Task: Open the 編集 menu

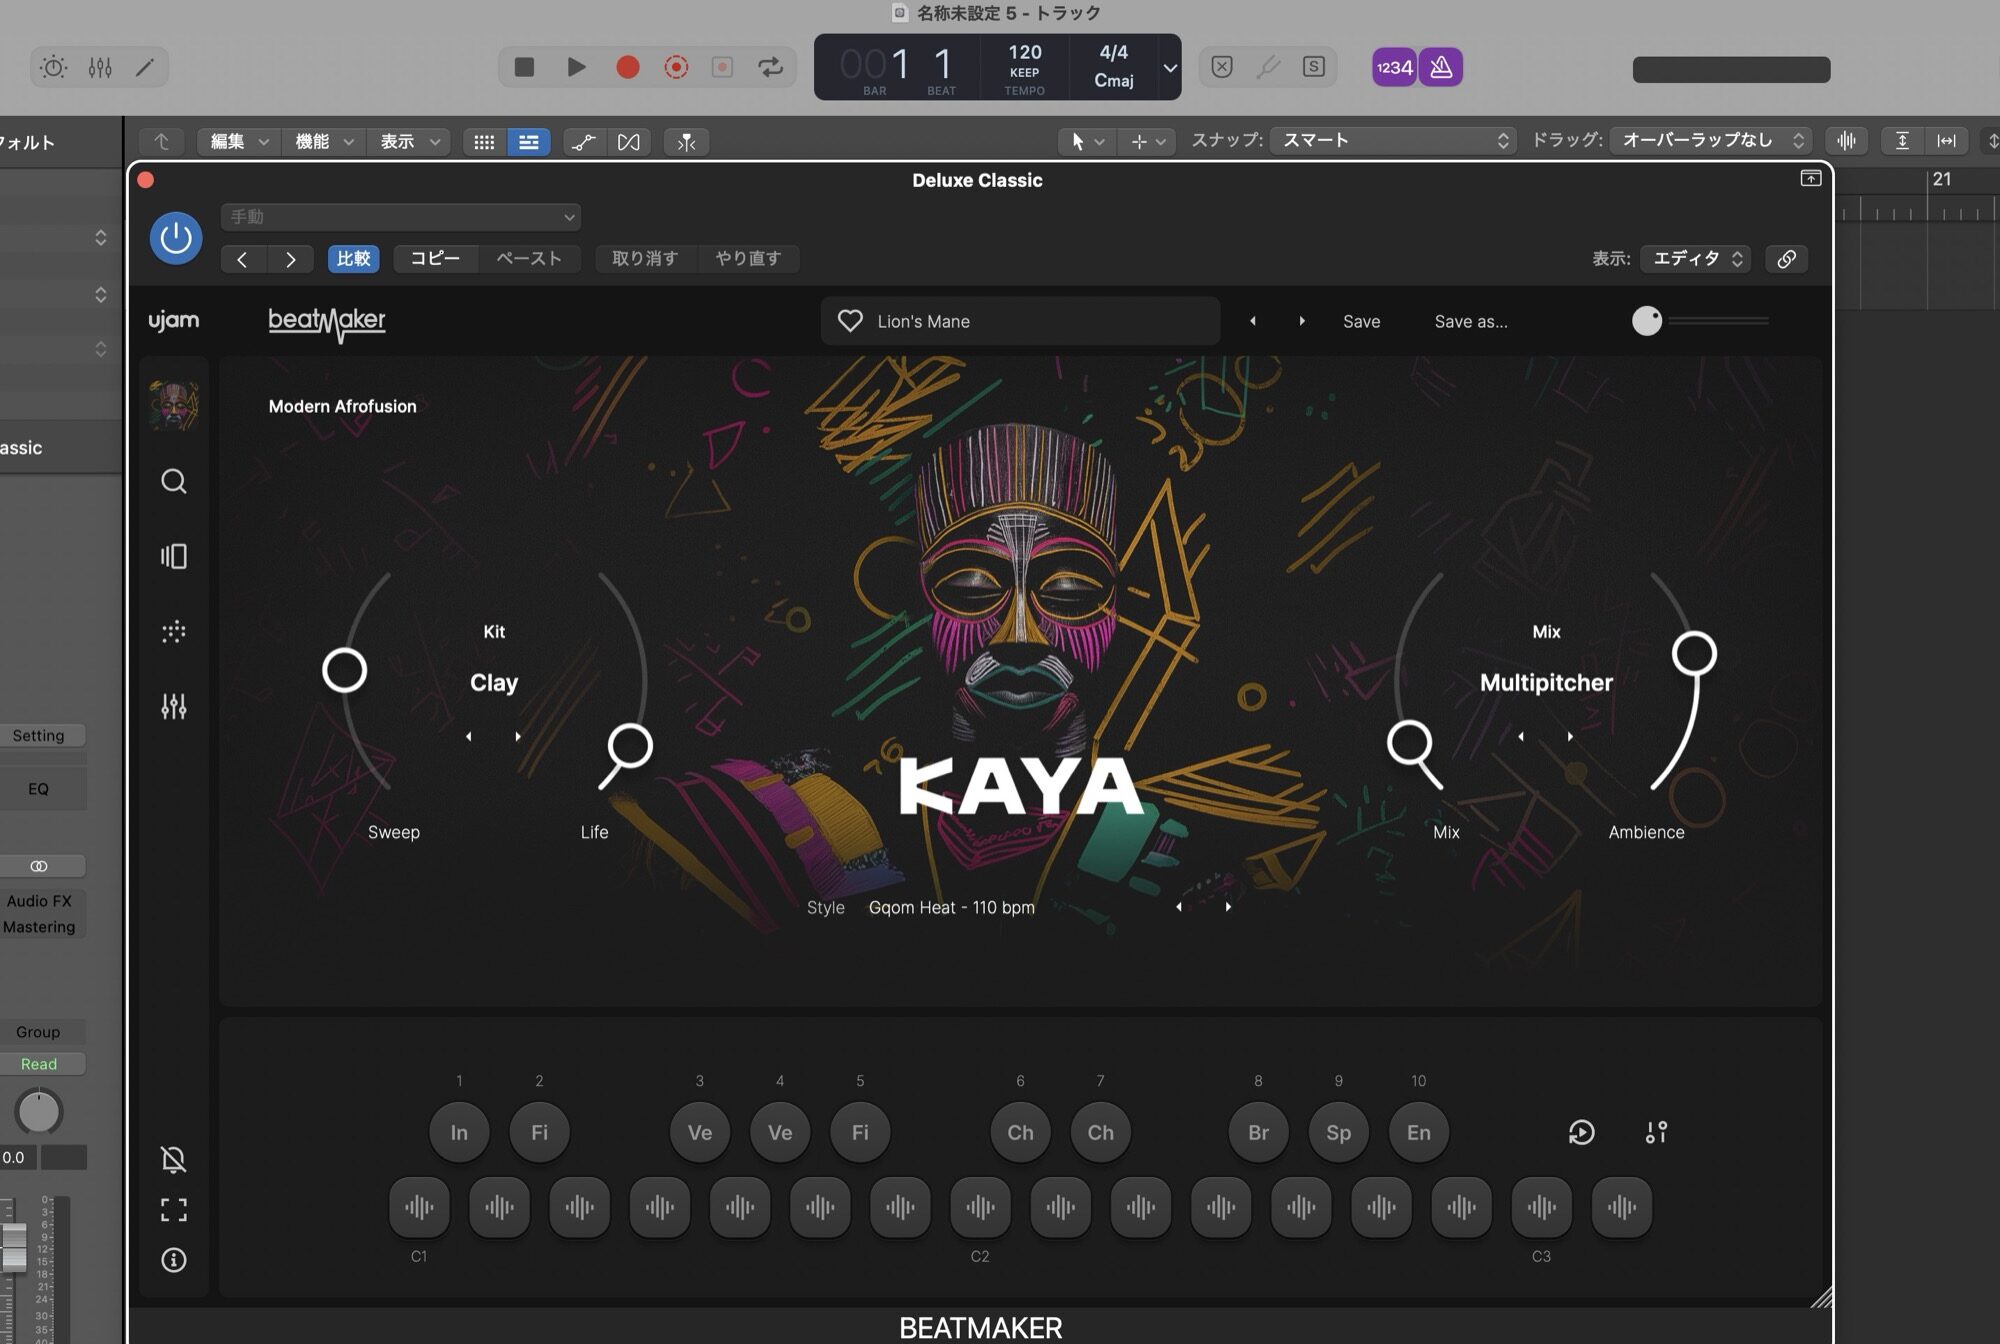Action: coord(239,142)
